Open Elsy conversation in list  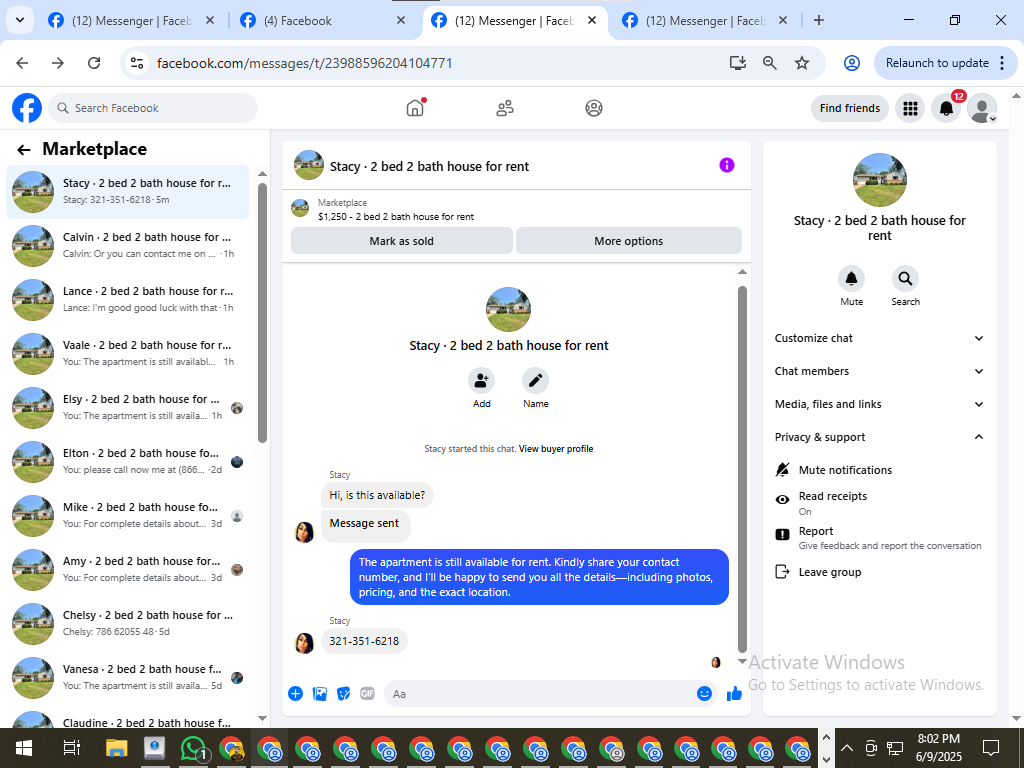pos(127,408)
